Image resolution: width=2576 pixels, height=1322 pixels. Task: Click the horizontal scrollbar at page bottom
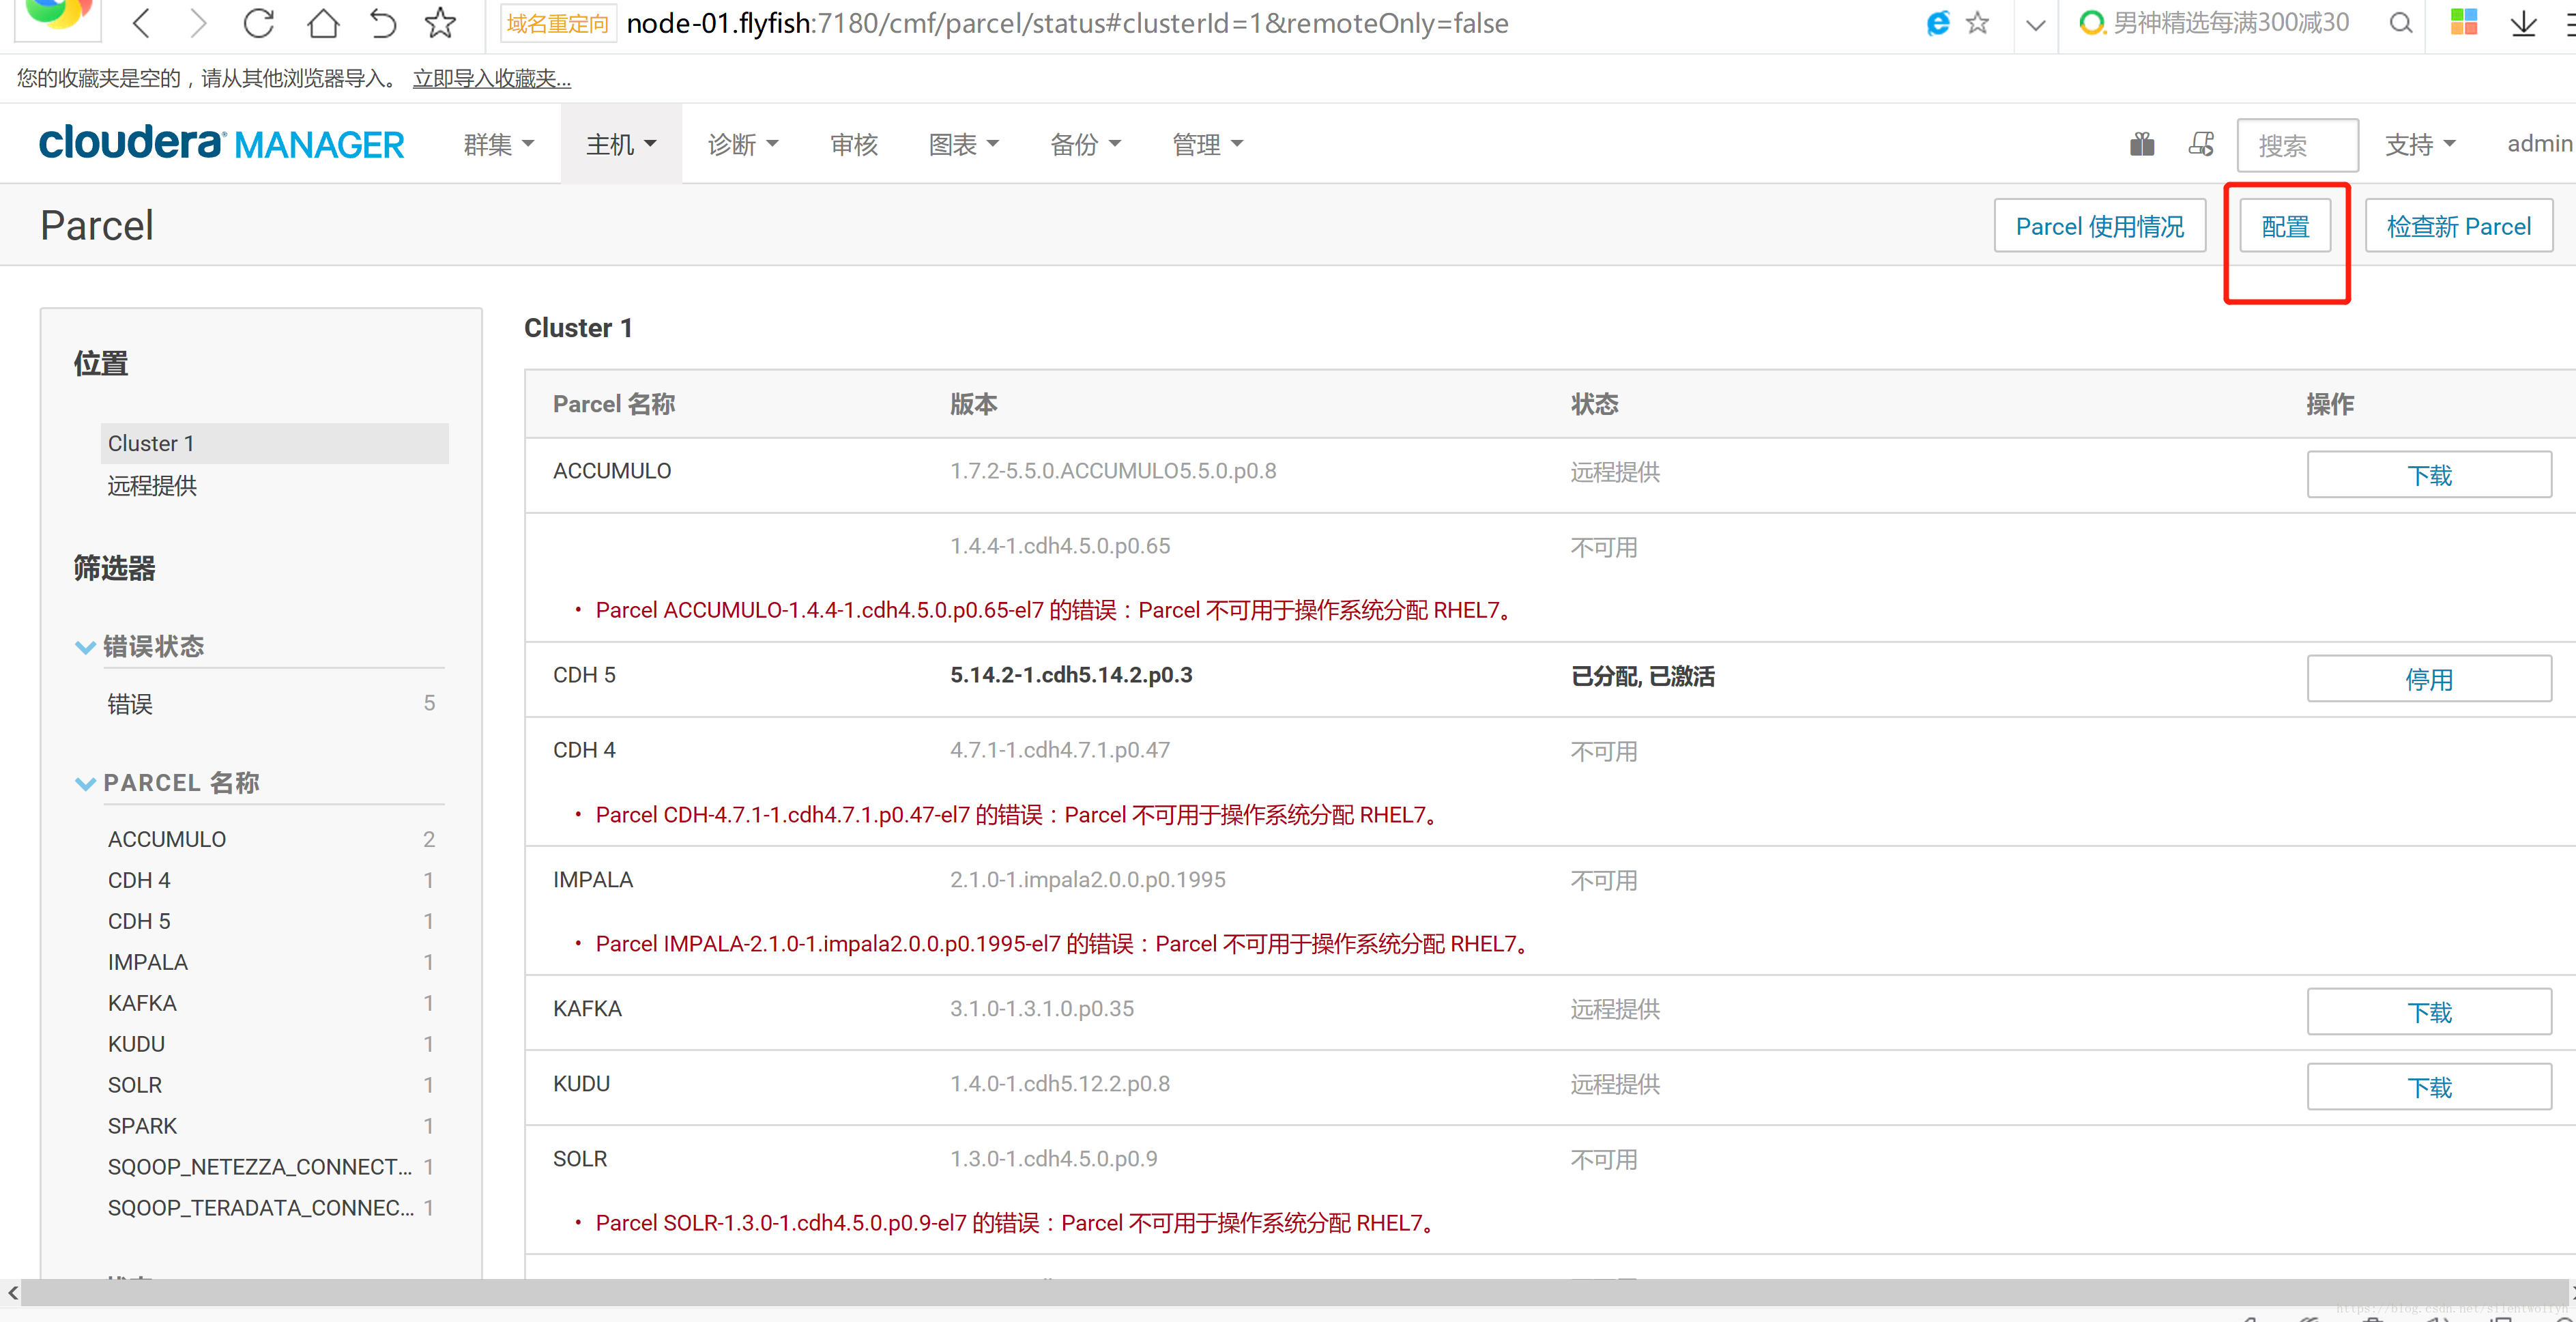click(x=1294, y=1292)
